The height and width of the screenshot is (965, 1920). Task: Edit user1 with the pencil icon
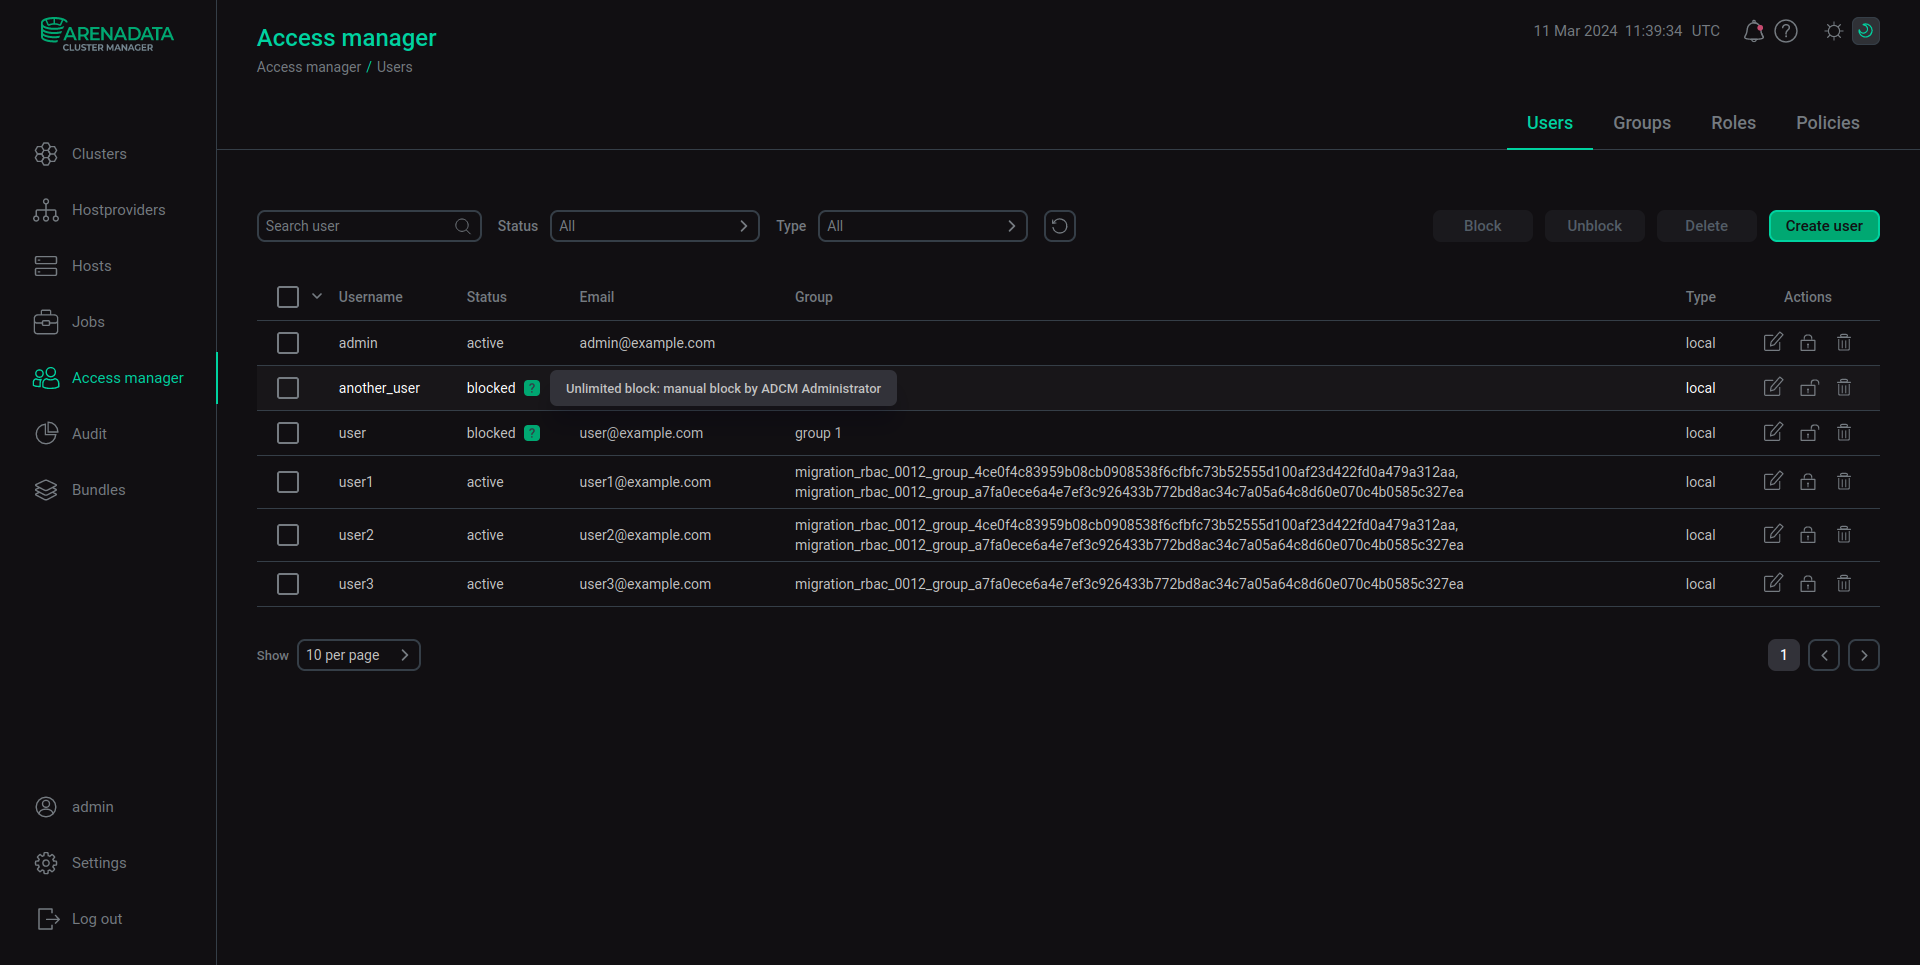click(1772, 481)
